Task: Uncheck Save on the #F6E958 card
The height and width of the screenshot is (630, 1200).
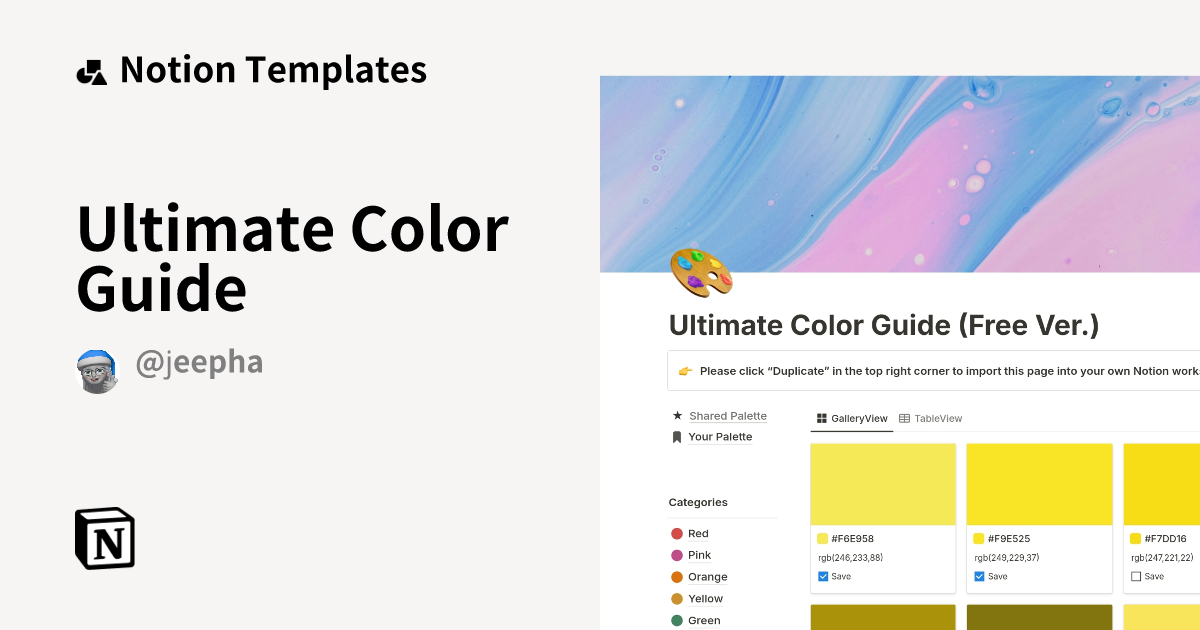Action: [x=823, y=576]
